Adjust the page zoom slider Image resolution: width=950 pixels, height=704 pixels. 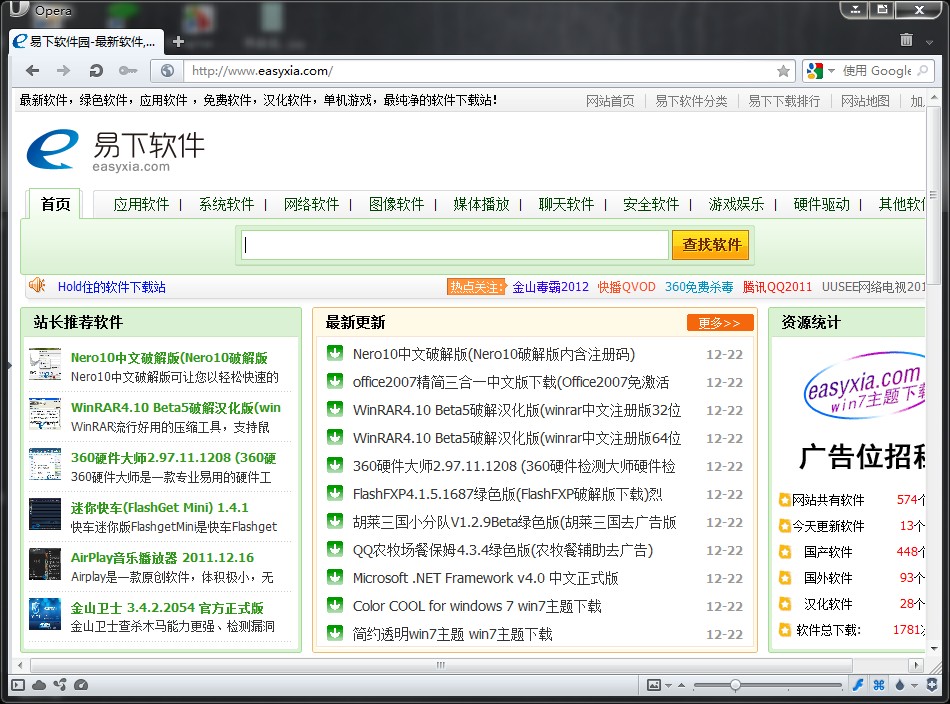735,685
